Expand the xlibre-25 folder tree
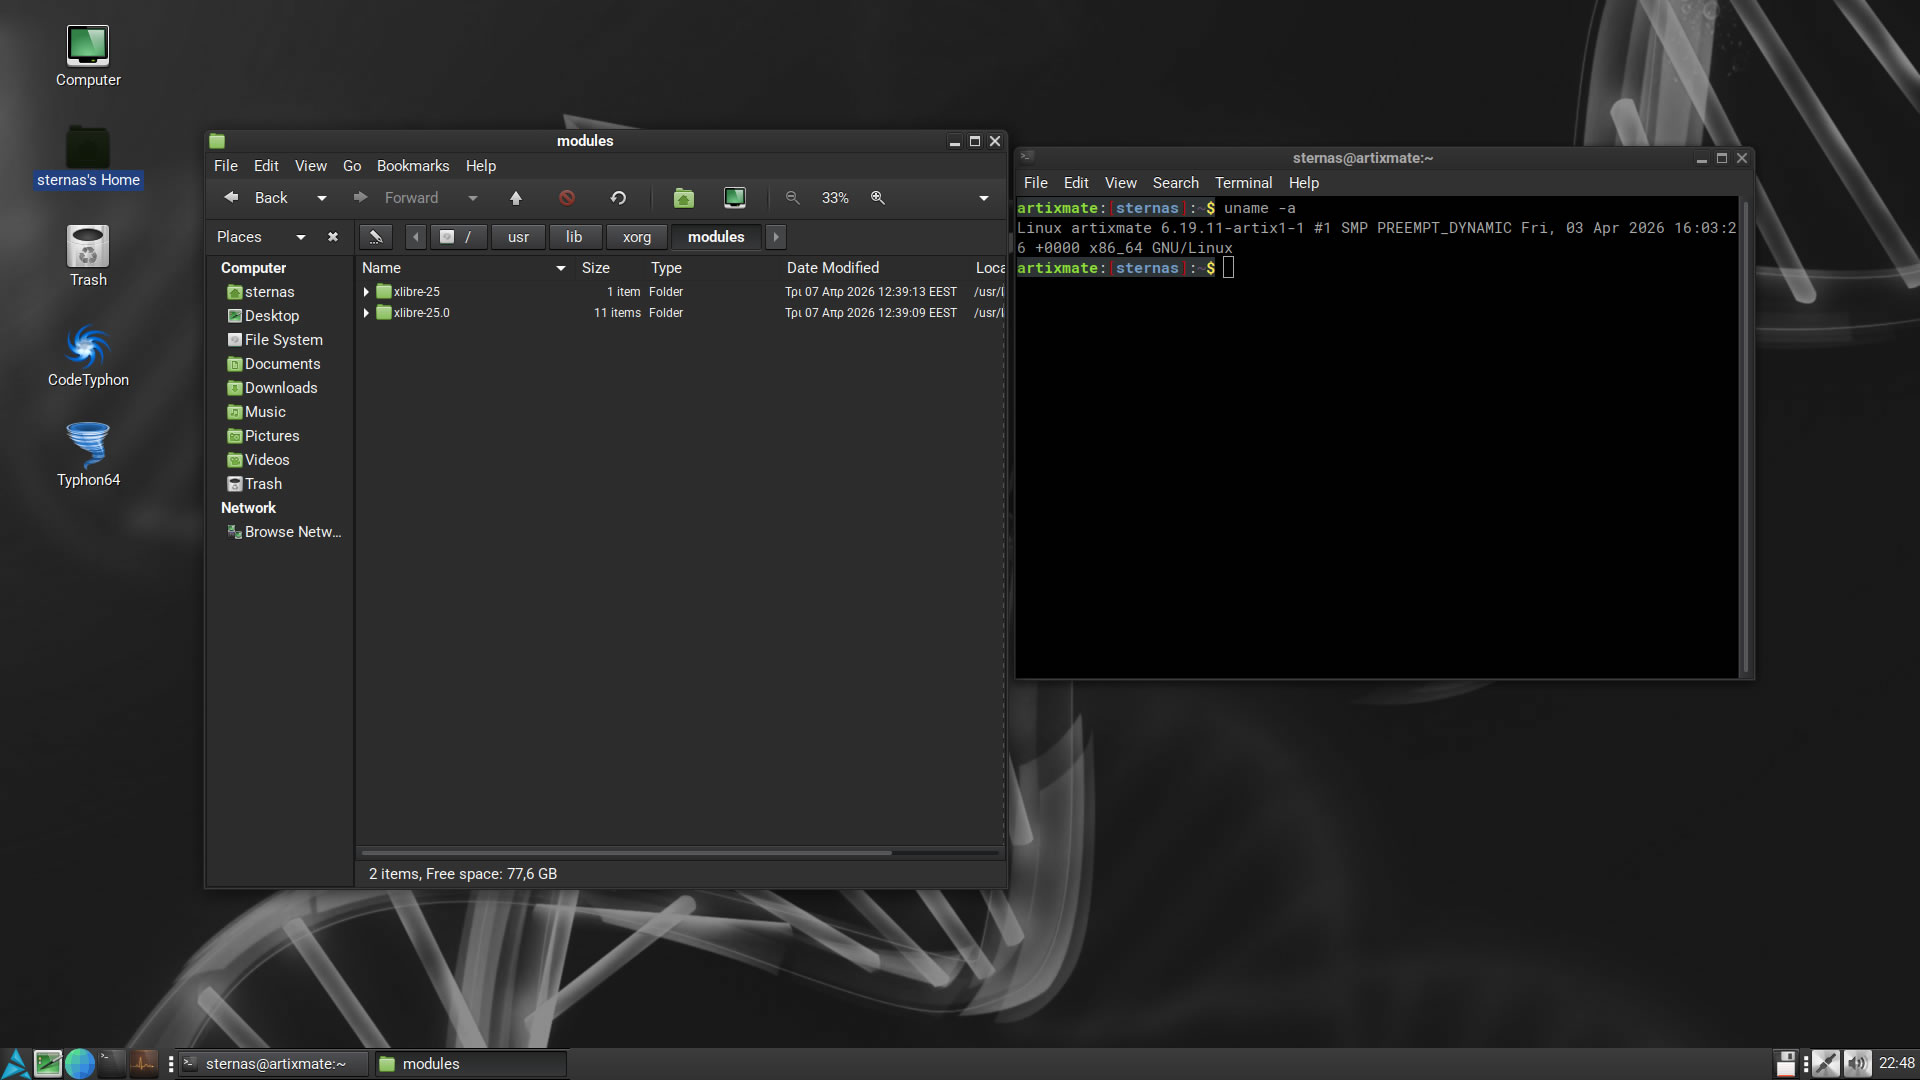The width and height of the screenshot is (1920, 1080). [366, 292]
